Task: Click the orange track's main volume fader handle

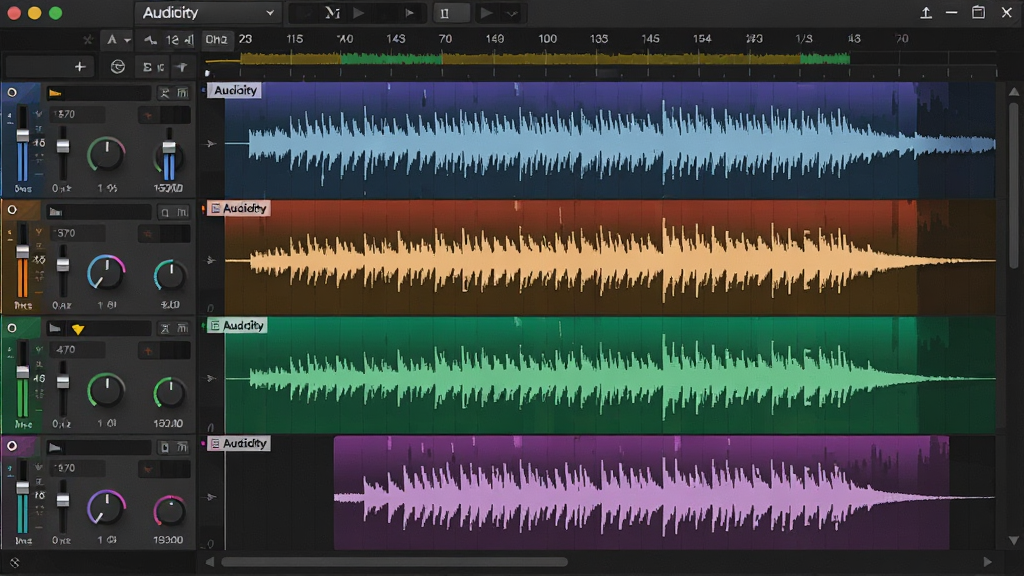Action: tap(23, 251)
